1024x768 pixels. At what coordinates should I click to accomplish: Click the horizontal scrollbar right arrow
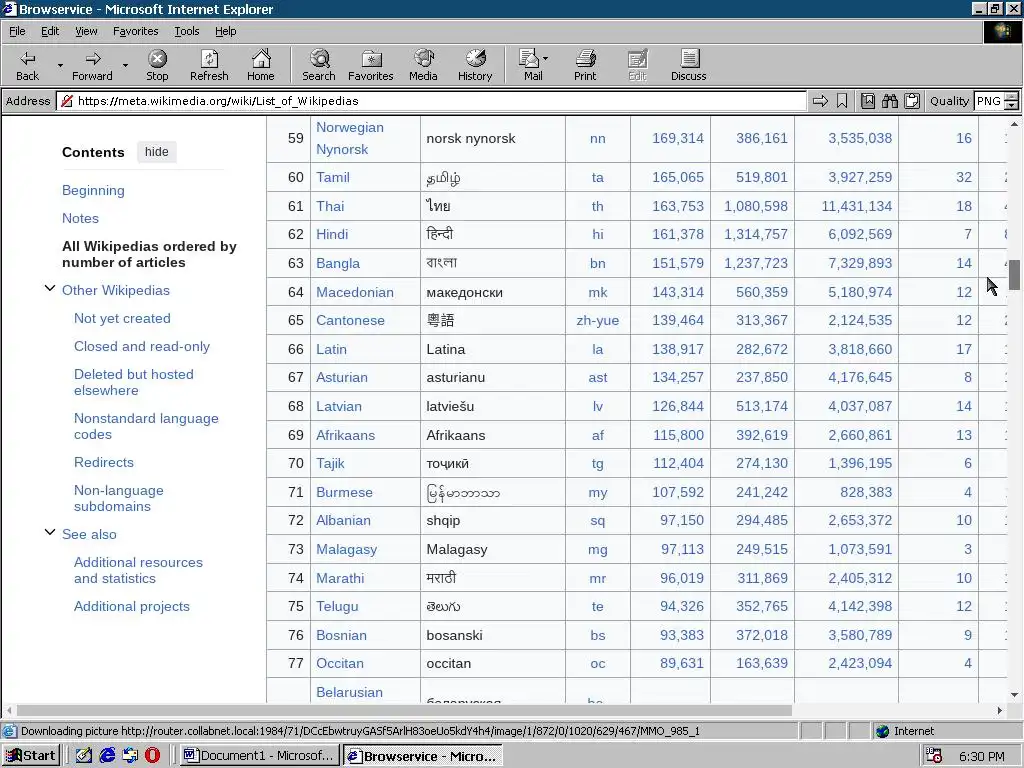pyautogui.click(x=1000, y=710)
